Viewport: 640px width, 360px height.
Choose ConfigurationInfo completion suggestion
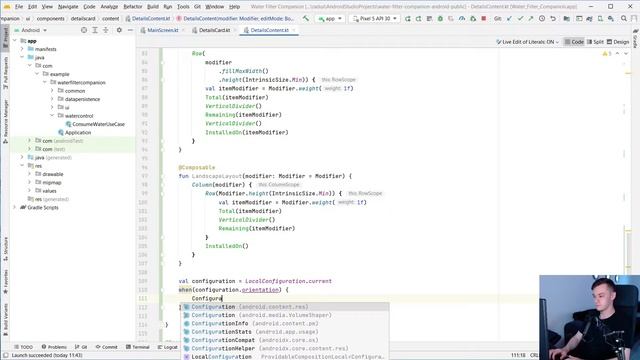pos(285,324)
